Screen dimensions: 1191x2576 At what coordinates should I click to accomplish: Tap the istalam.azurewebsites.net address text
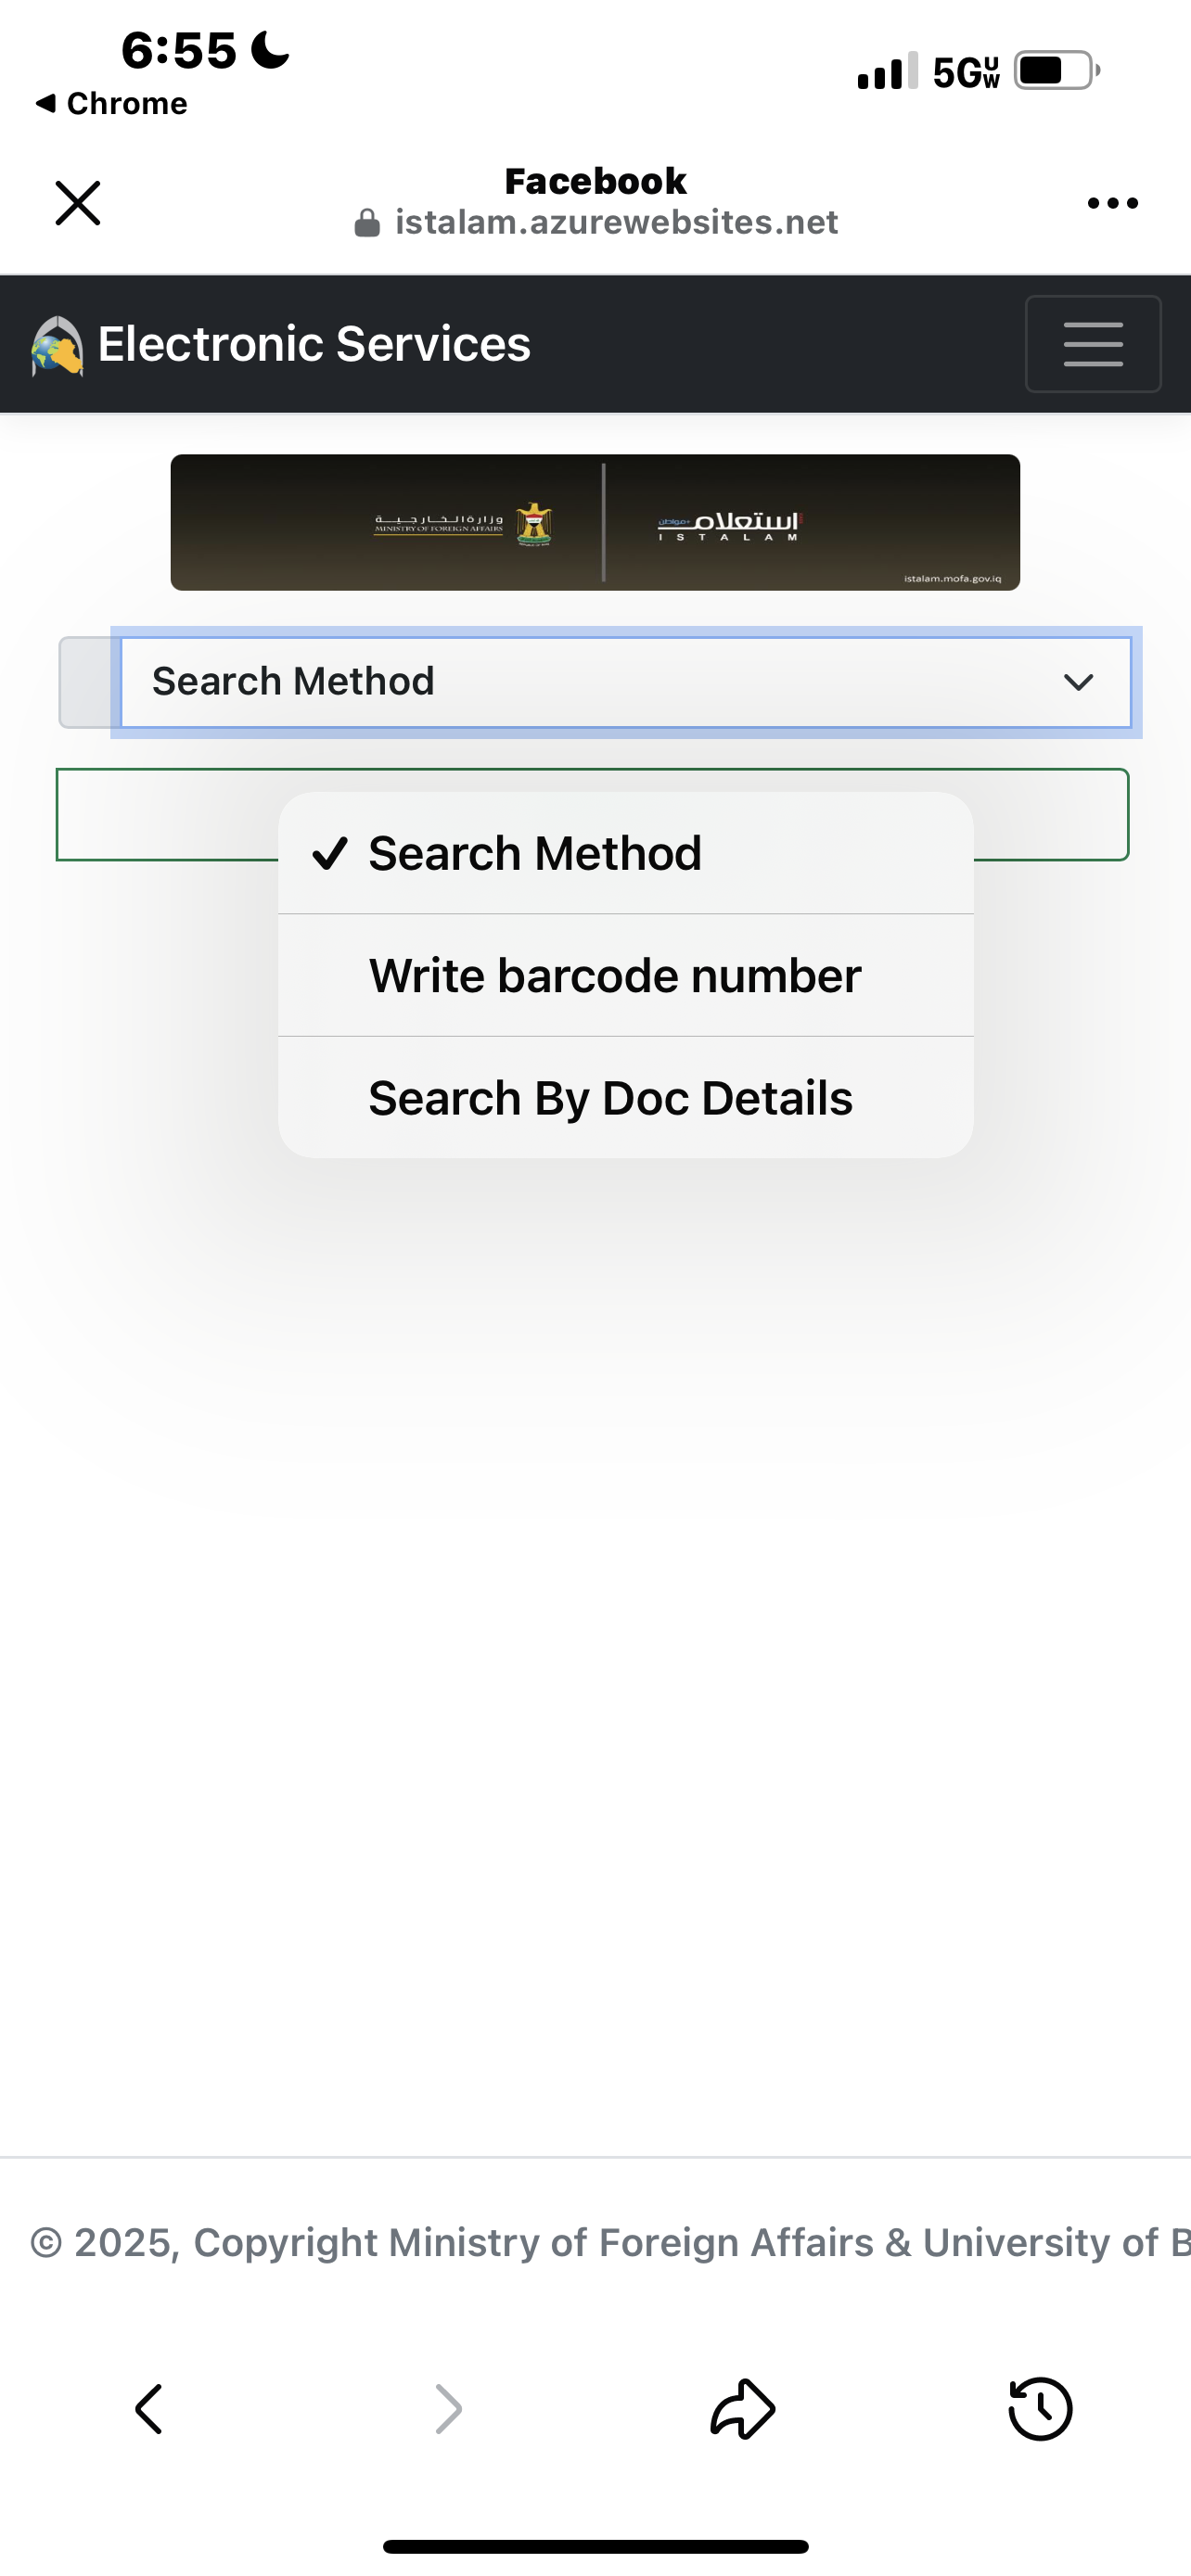pyautogui.click(x=616, y=222)
